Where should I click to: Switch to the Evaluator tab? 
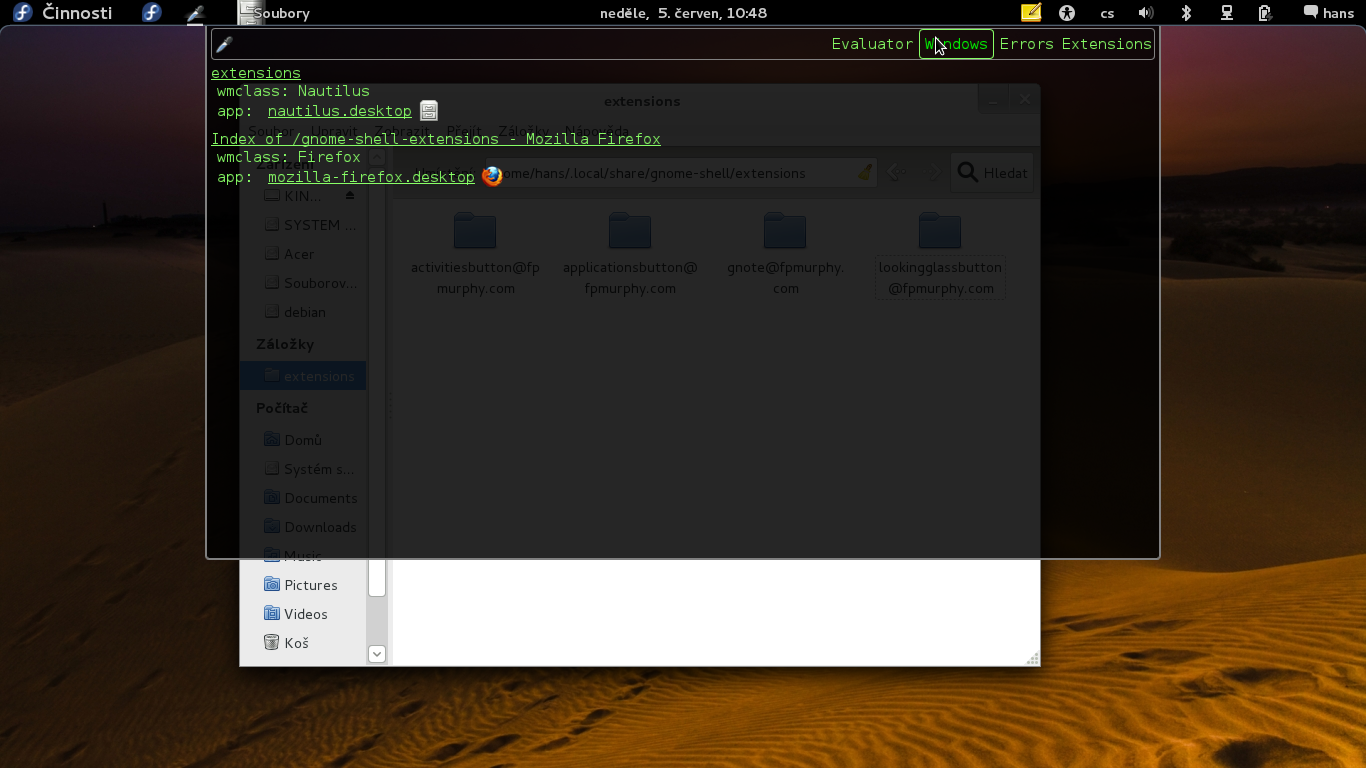pos(872,44)
